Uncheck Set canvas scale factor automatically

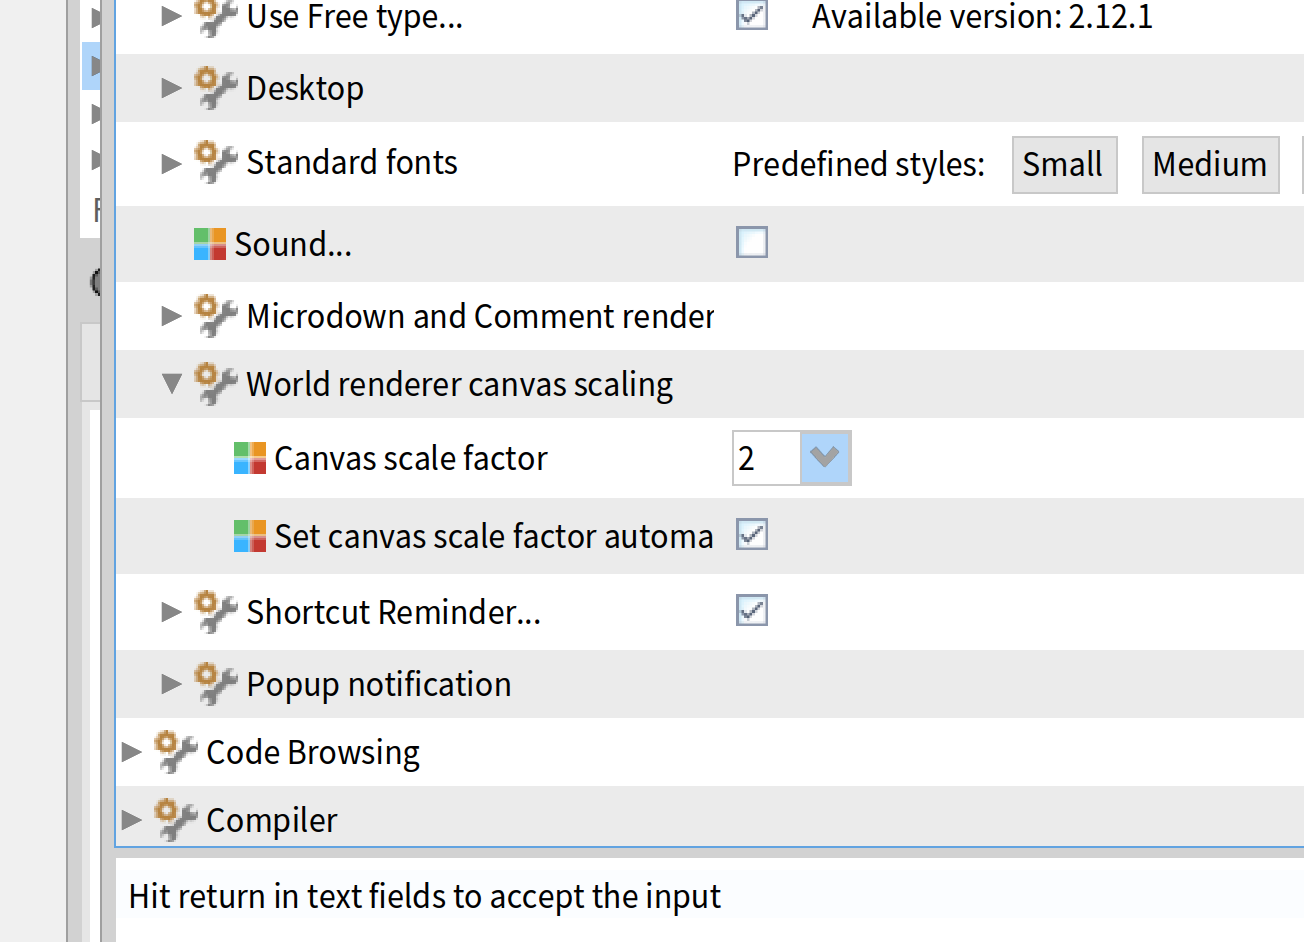click(x=752, y=535)
